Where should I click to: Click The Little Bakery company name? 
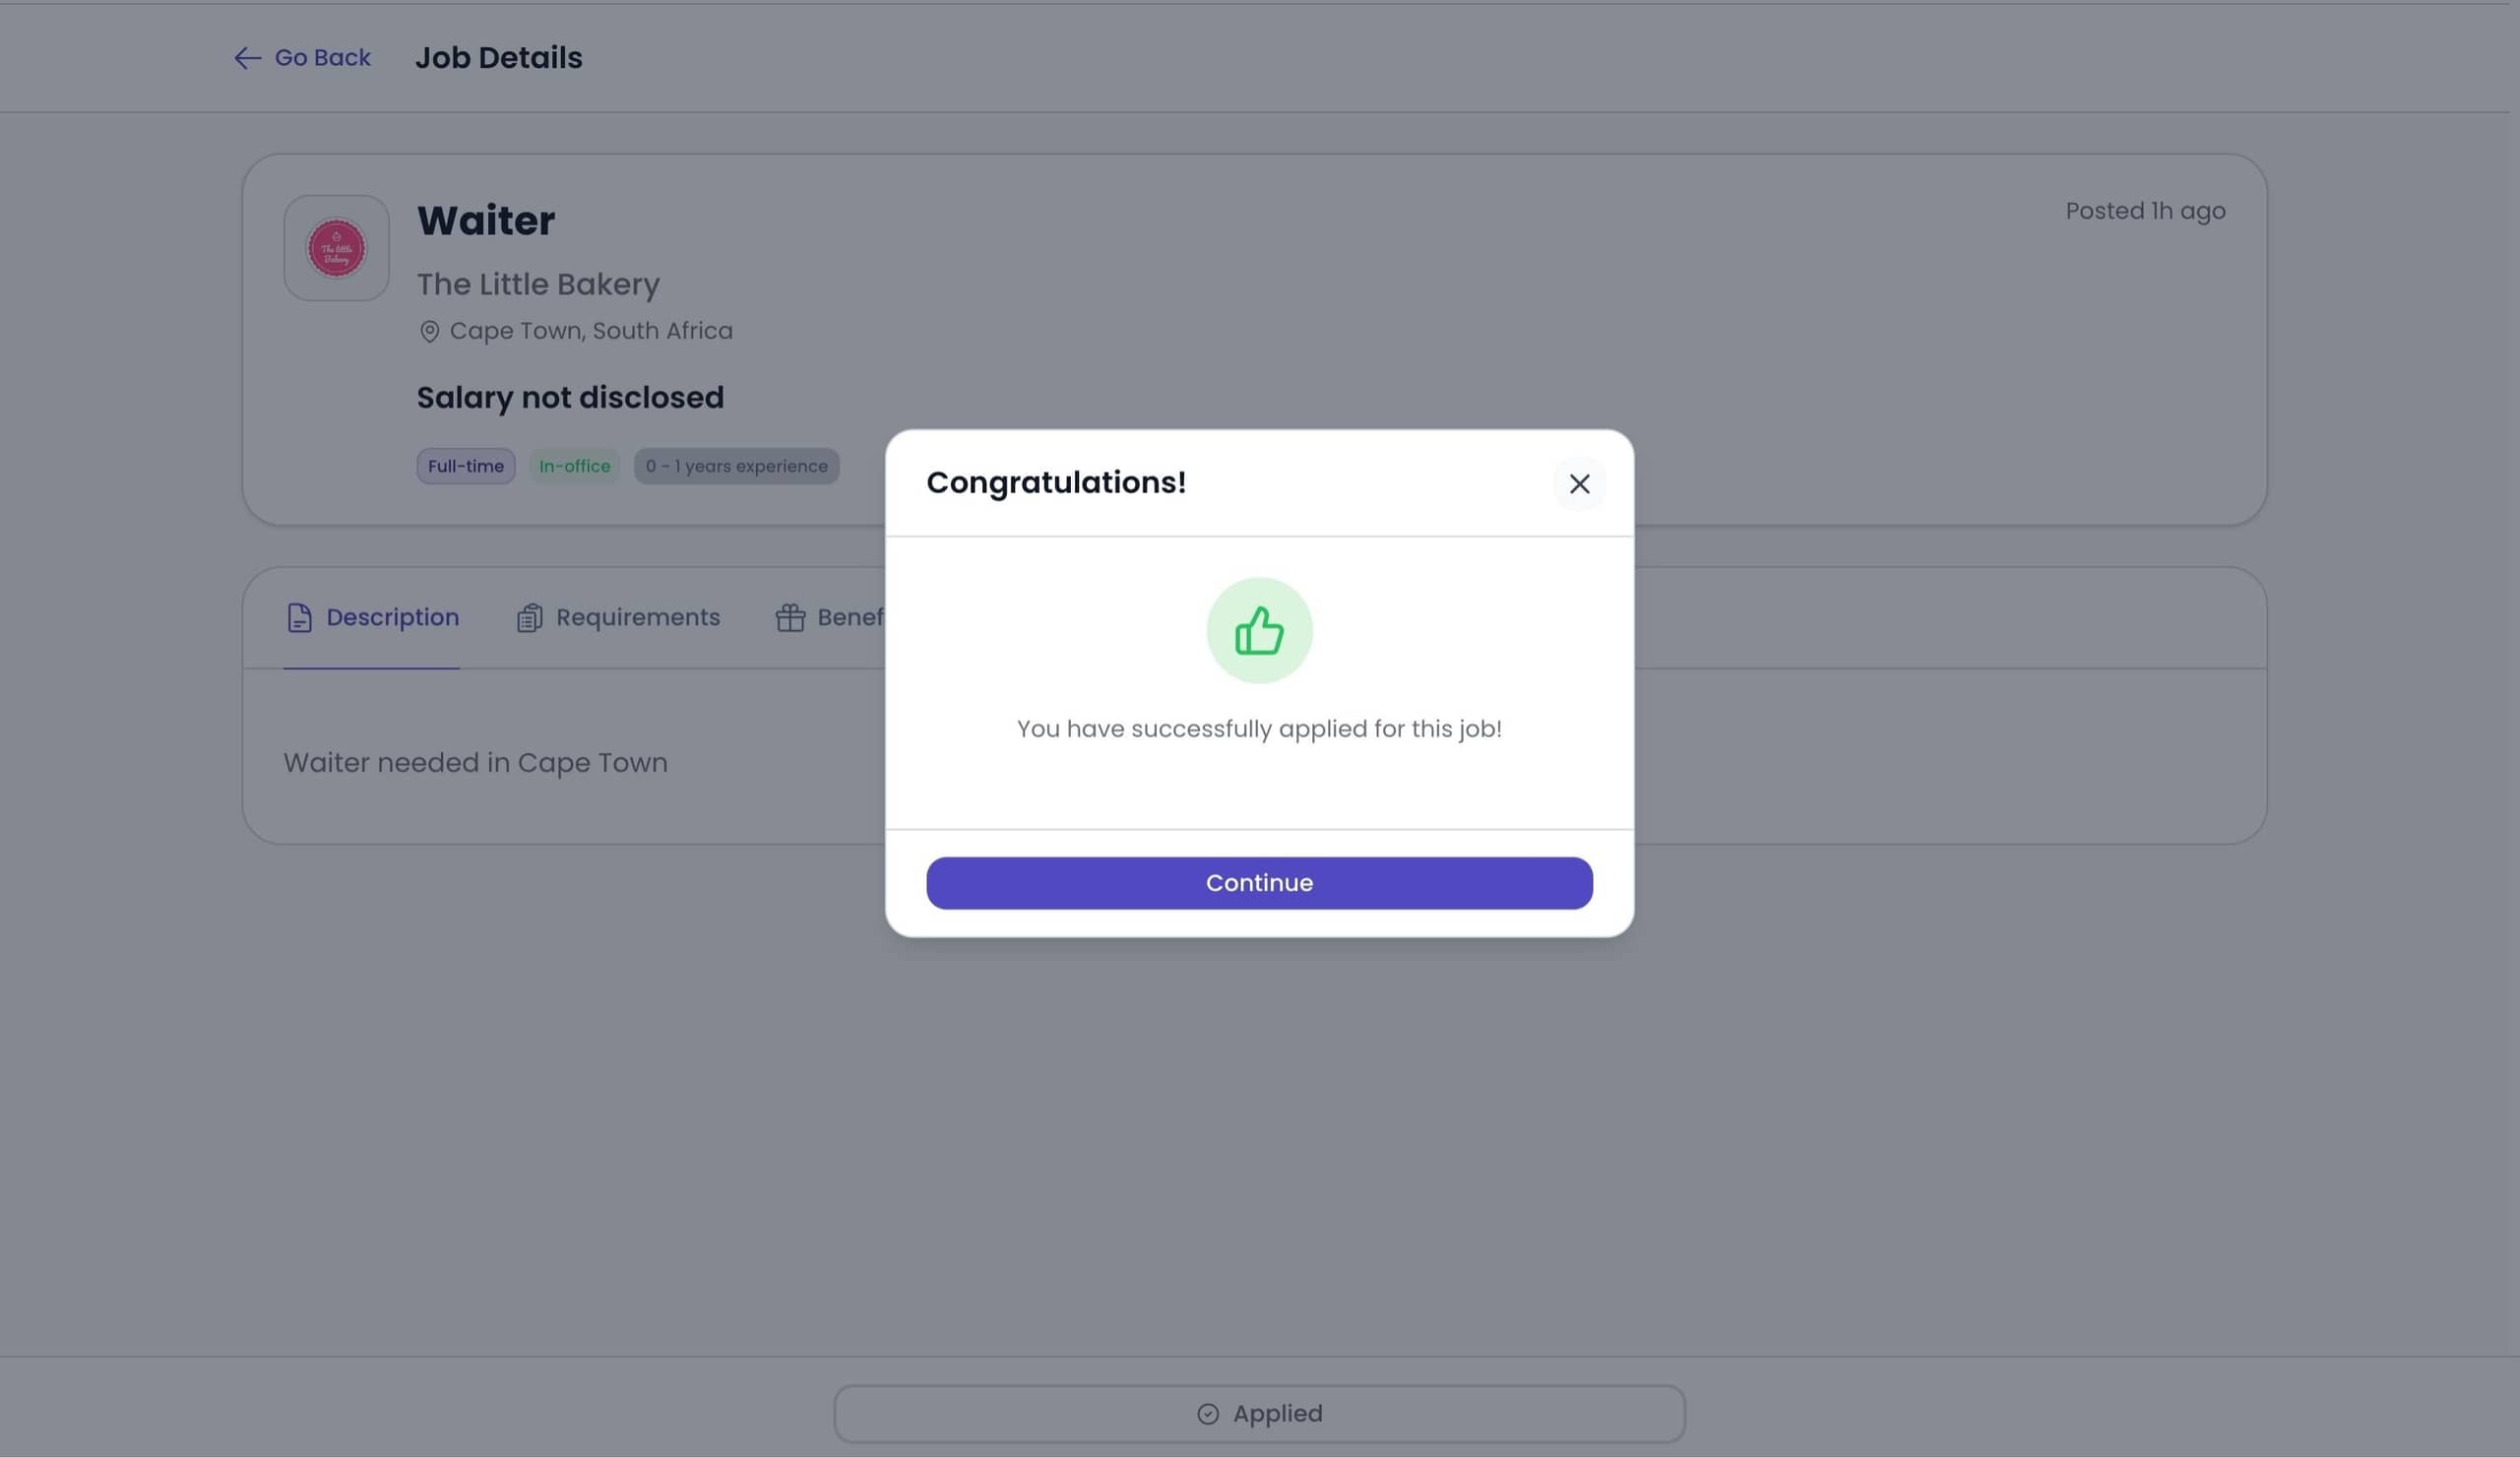(x=538, y=284)
